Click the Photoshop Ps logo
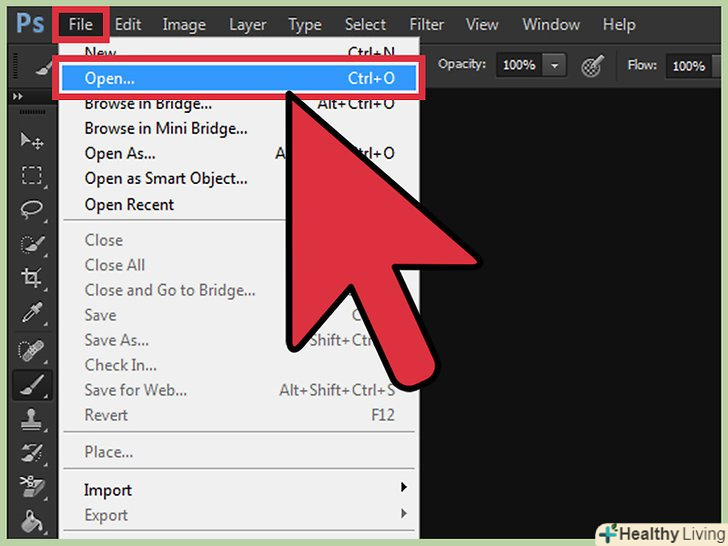 click(x=30, y=23)
